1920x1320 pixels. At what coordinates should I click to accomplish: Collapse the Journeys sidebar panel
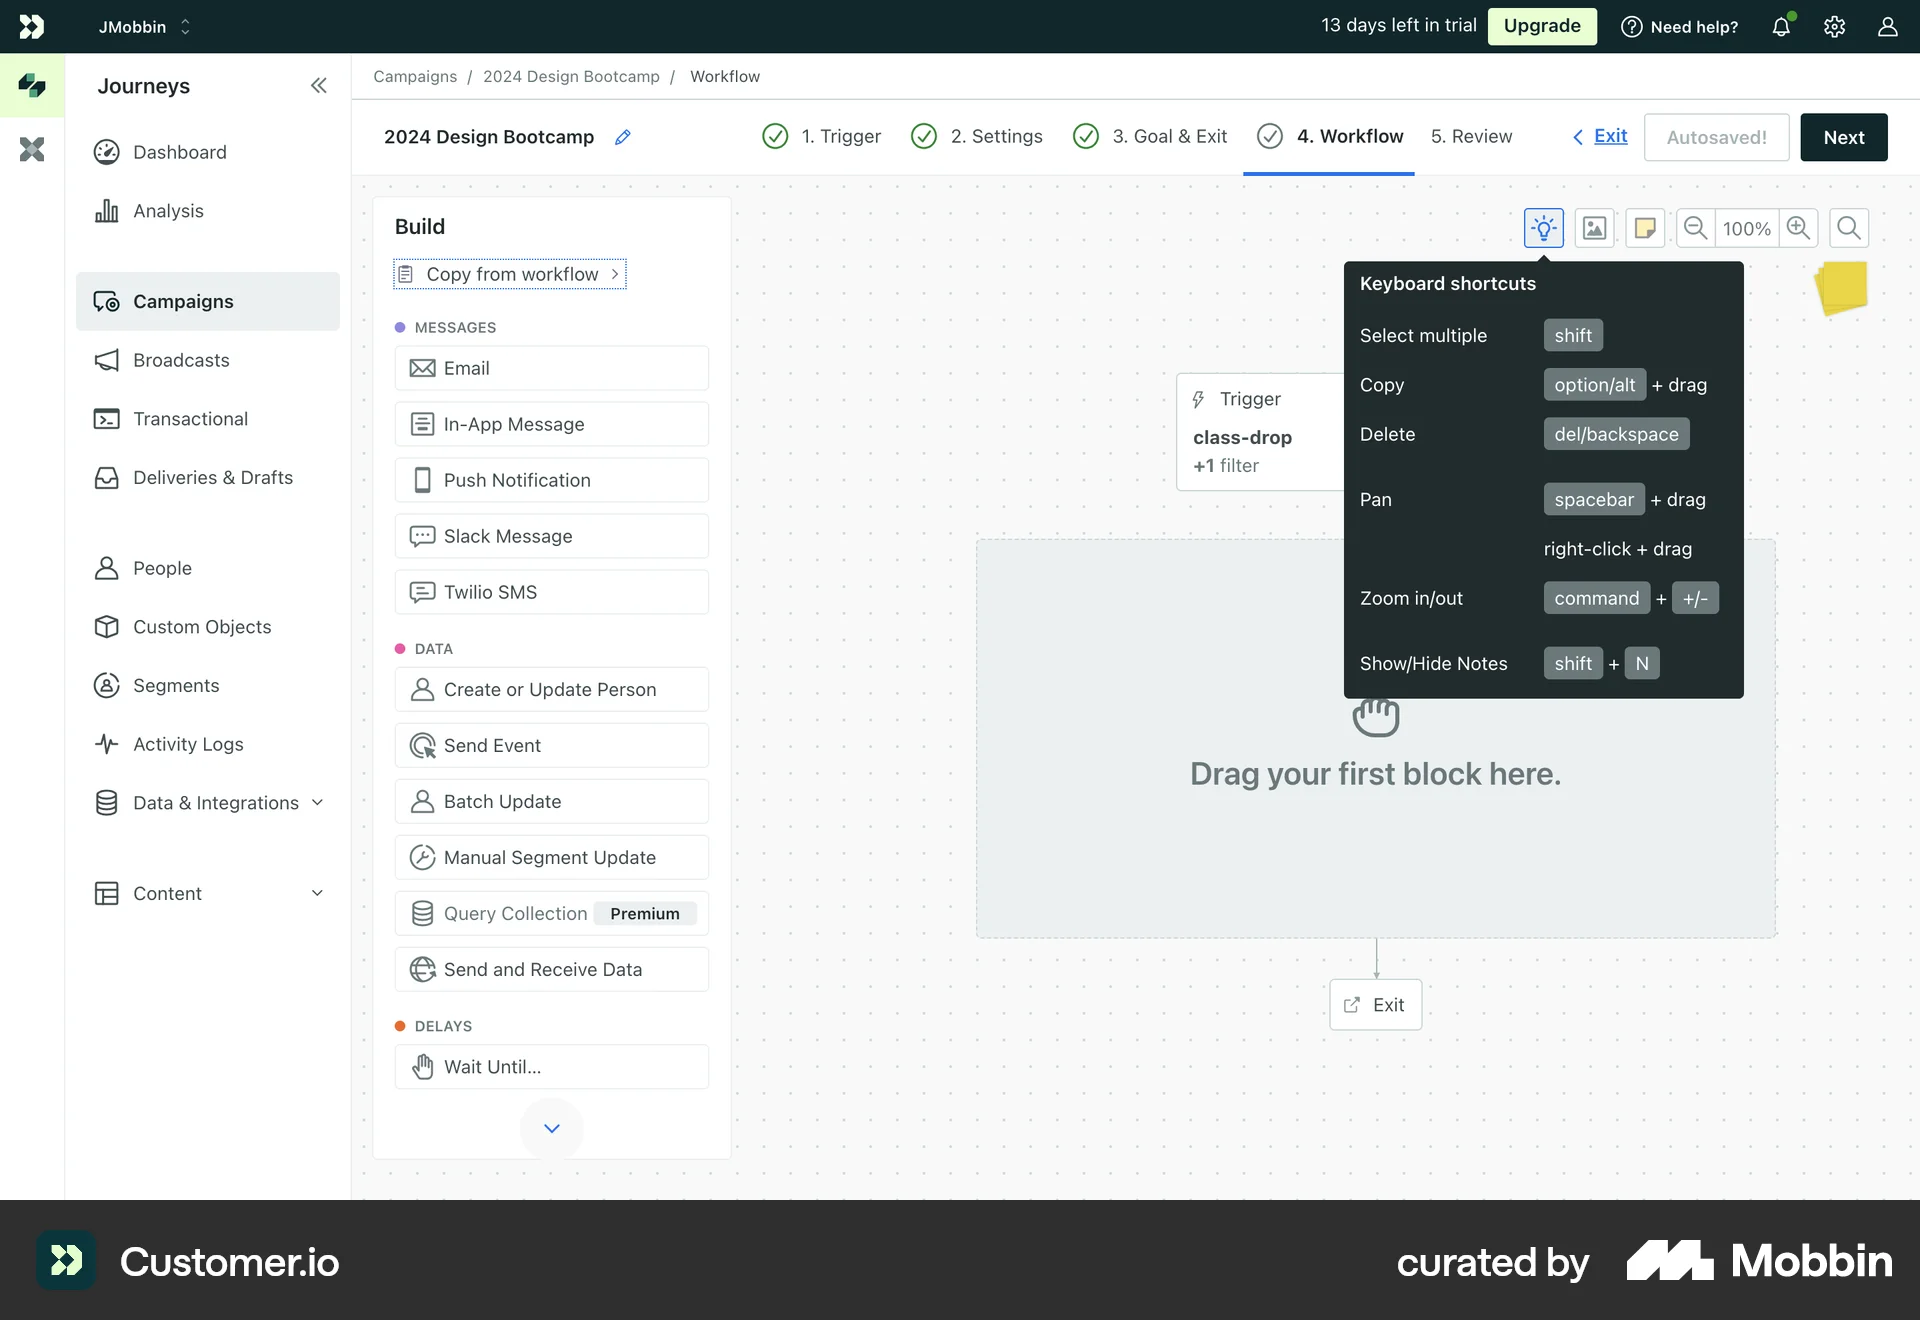click(318, 86)
